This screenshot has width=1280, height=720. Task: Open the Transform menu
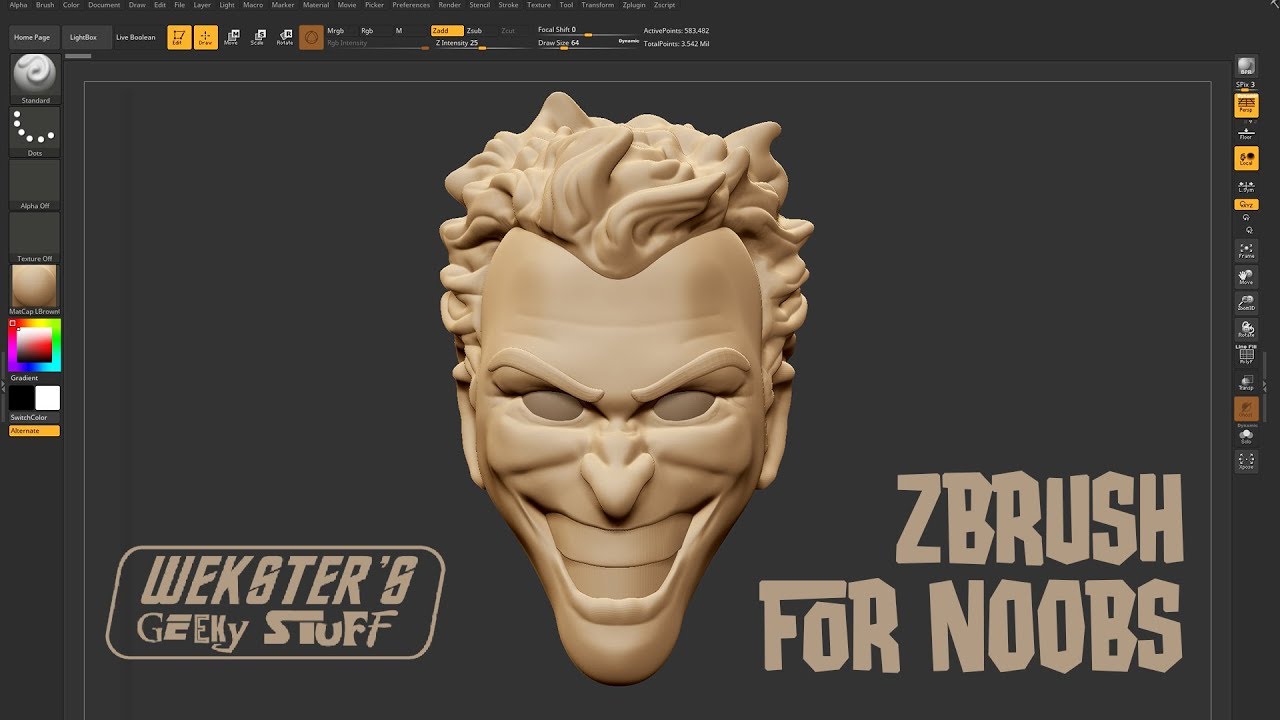[598, 5]
